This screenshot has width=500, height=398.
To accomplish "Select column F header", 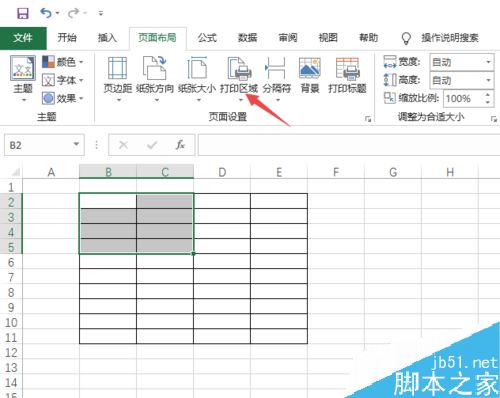I will [x=336, y=172].
